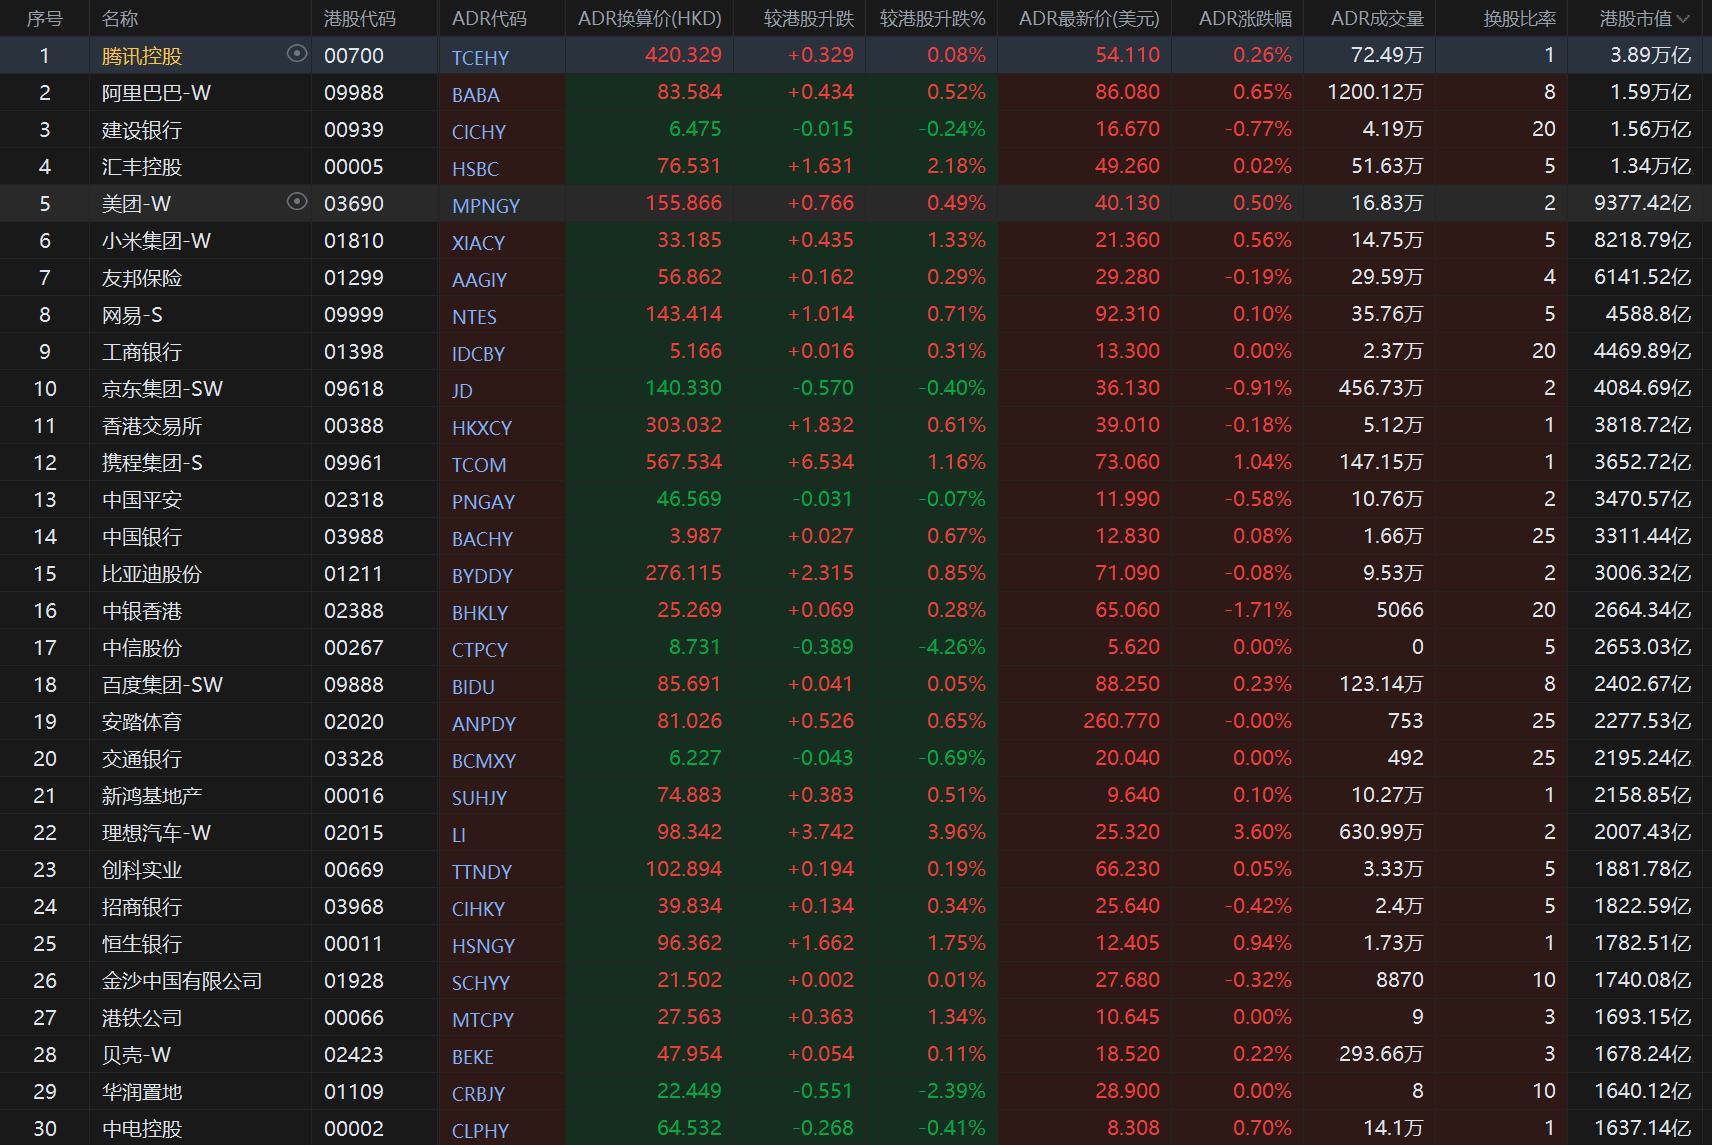Select 交通银行 stock name

pos(142,759)
